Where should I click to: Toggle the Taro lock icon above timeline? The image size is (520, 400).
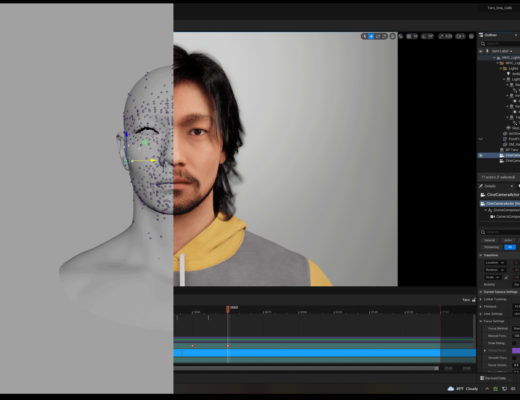pos(474,300)
